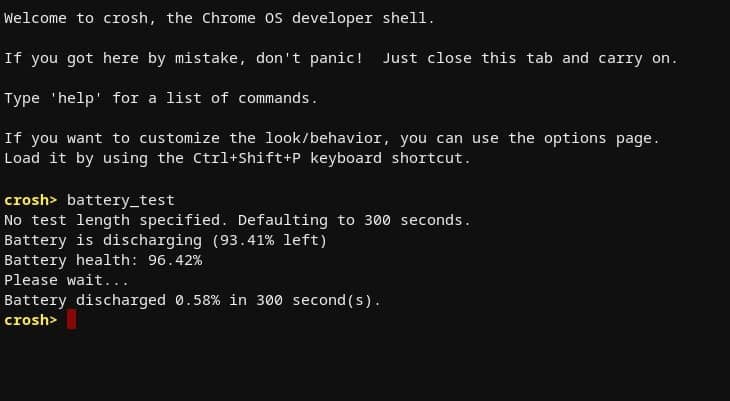Click the 'don't panic!' phrase
Image resolution: width=730 pixels, height=401 pixels.
point(309,58)
